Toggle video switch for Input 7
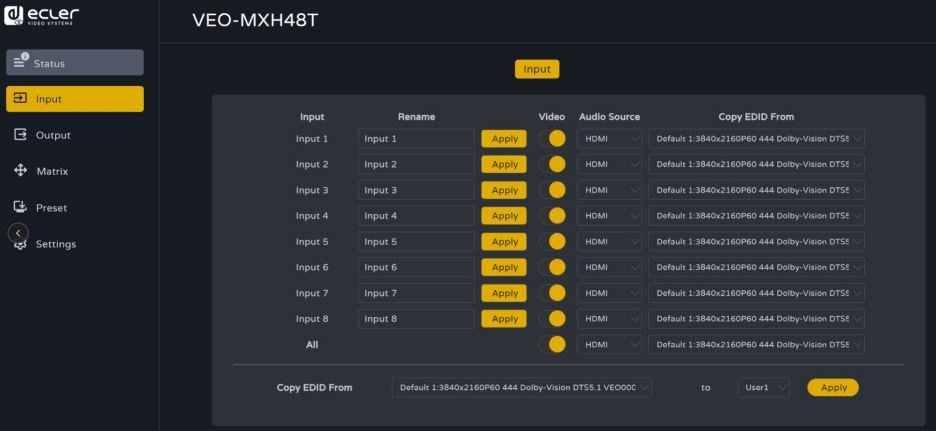936x431 pixels. tap(552, 293)
